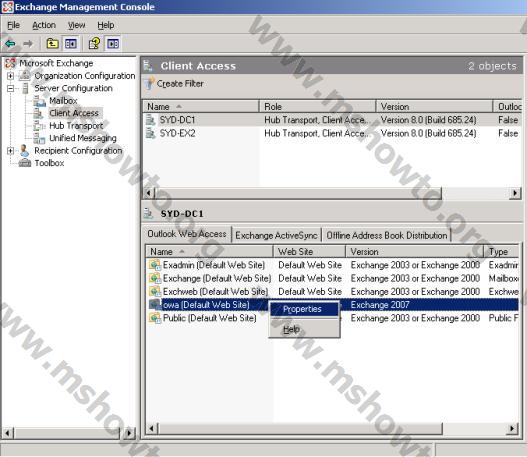Click the Client Access node icon in tree
Screen dimensions: 527x457
39,113
